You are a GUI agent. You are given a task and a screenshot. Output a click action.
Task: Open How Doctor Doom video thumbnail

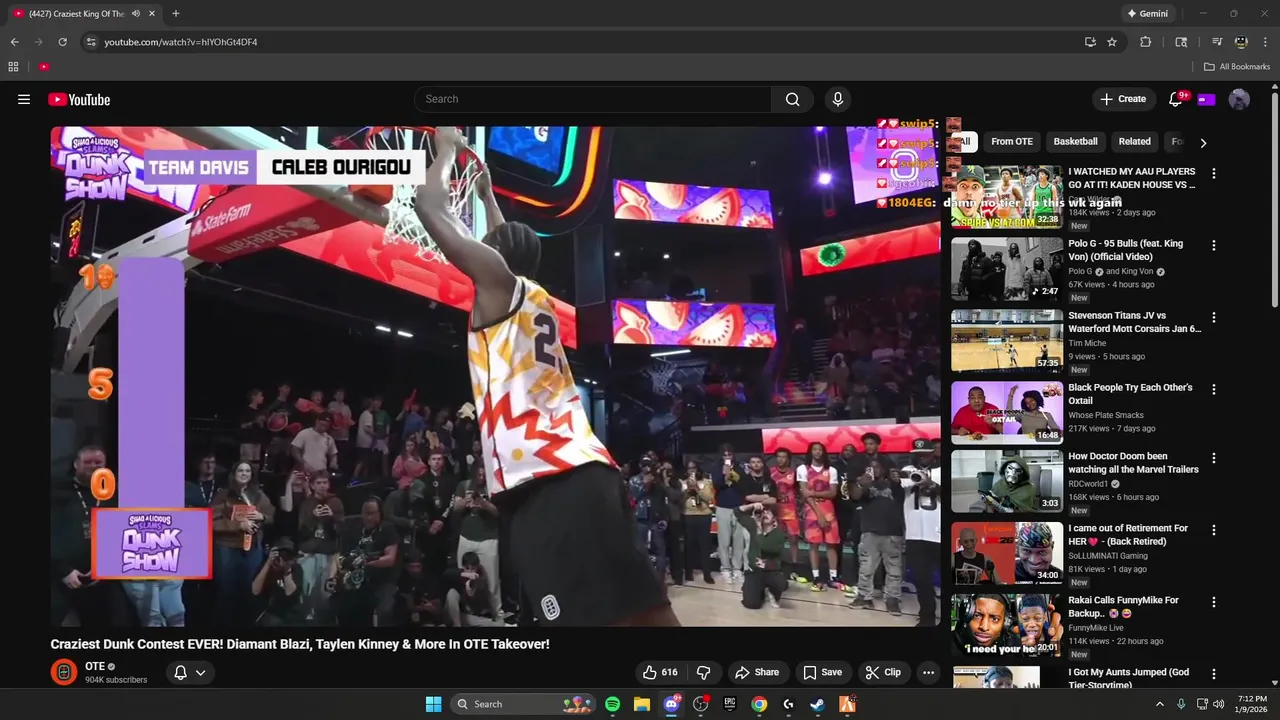pos(1007,482)
